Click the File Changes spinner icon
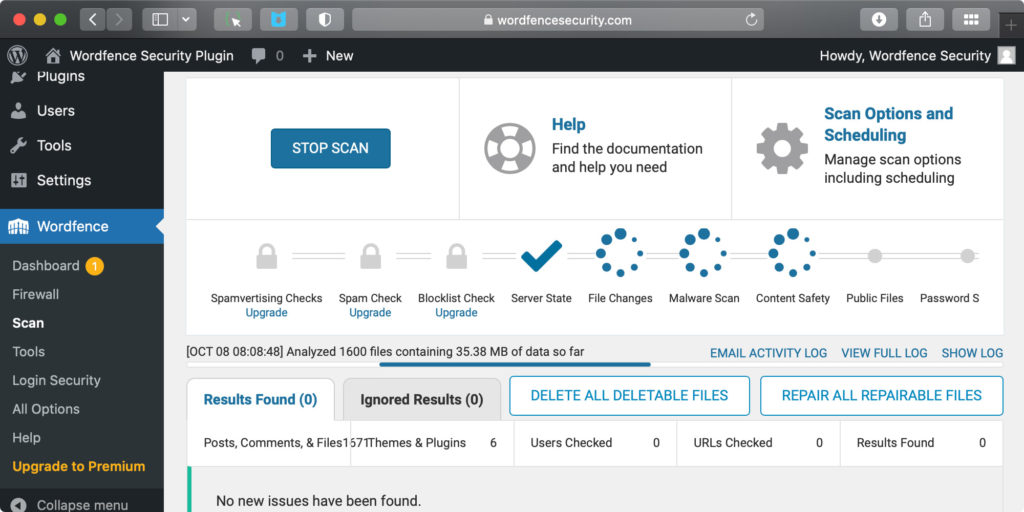The image size is (1024, 512). pyautogui.click(x=620, y=253)
